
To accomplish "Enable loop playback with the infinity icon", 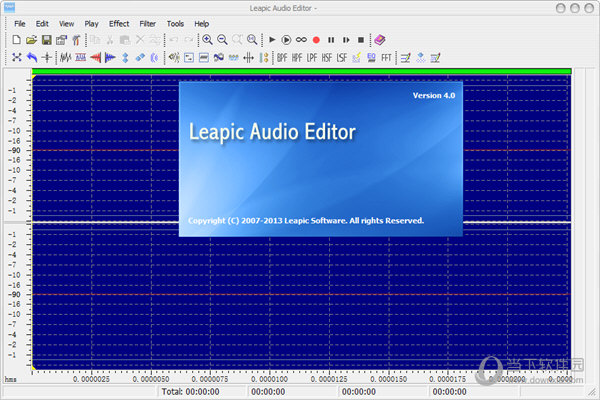I will (301, 40).
